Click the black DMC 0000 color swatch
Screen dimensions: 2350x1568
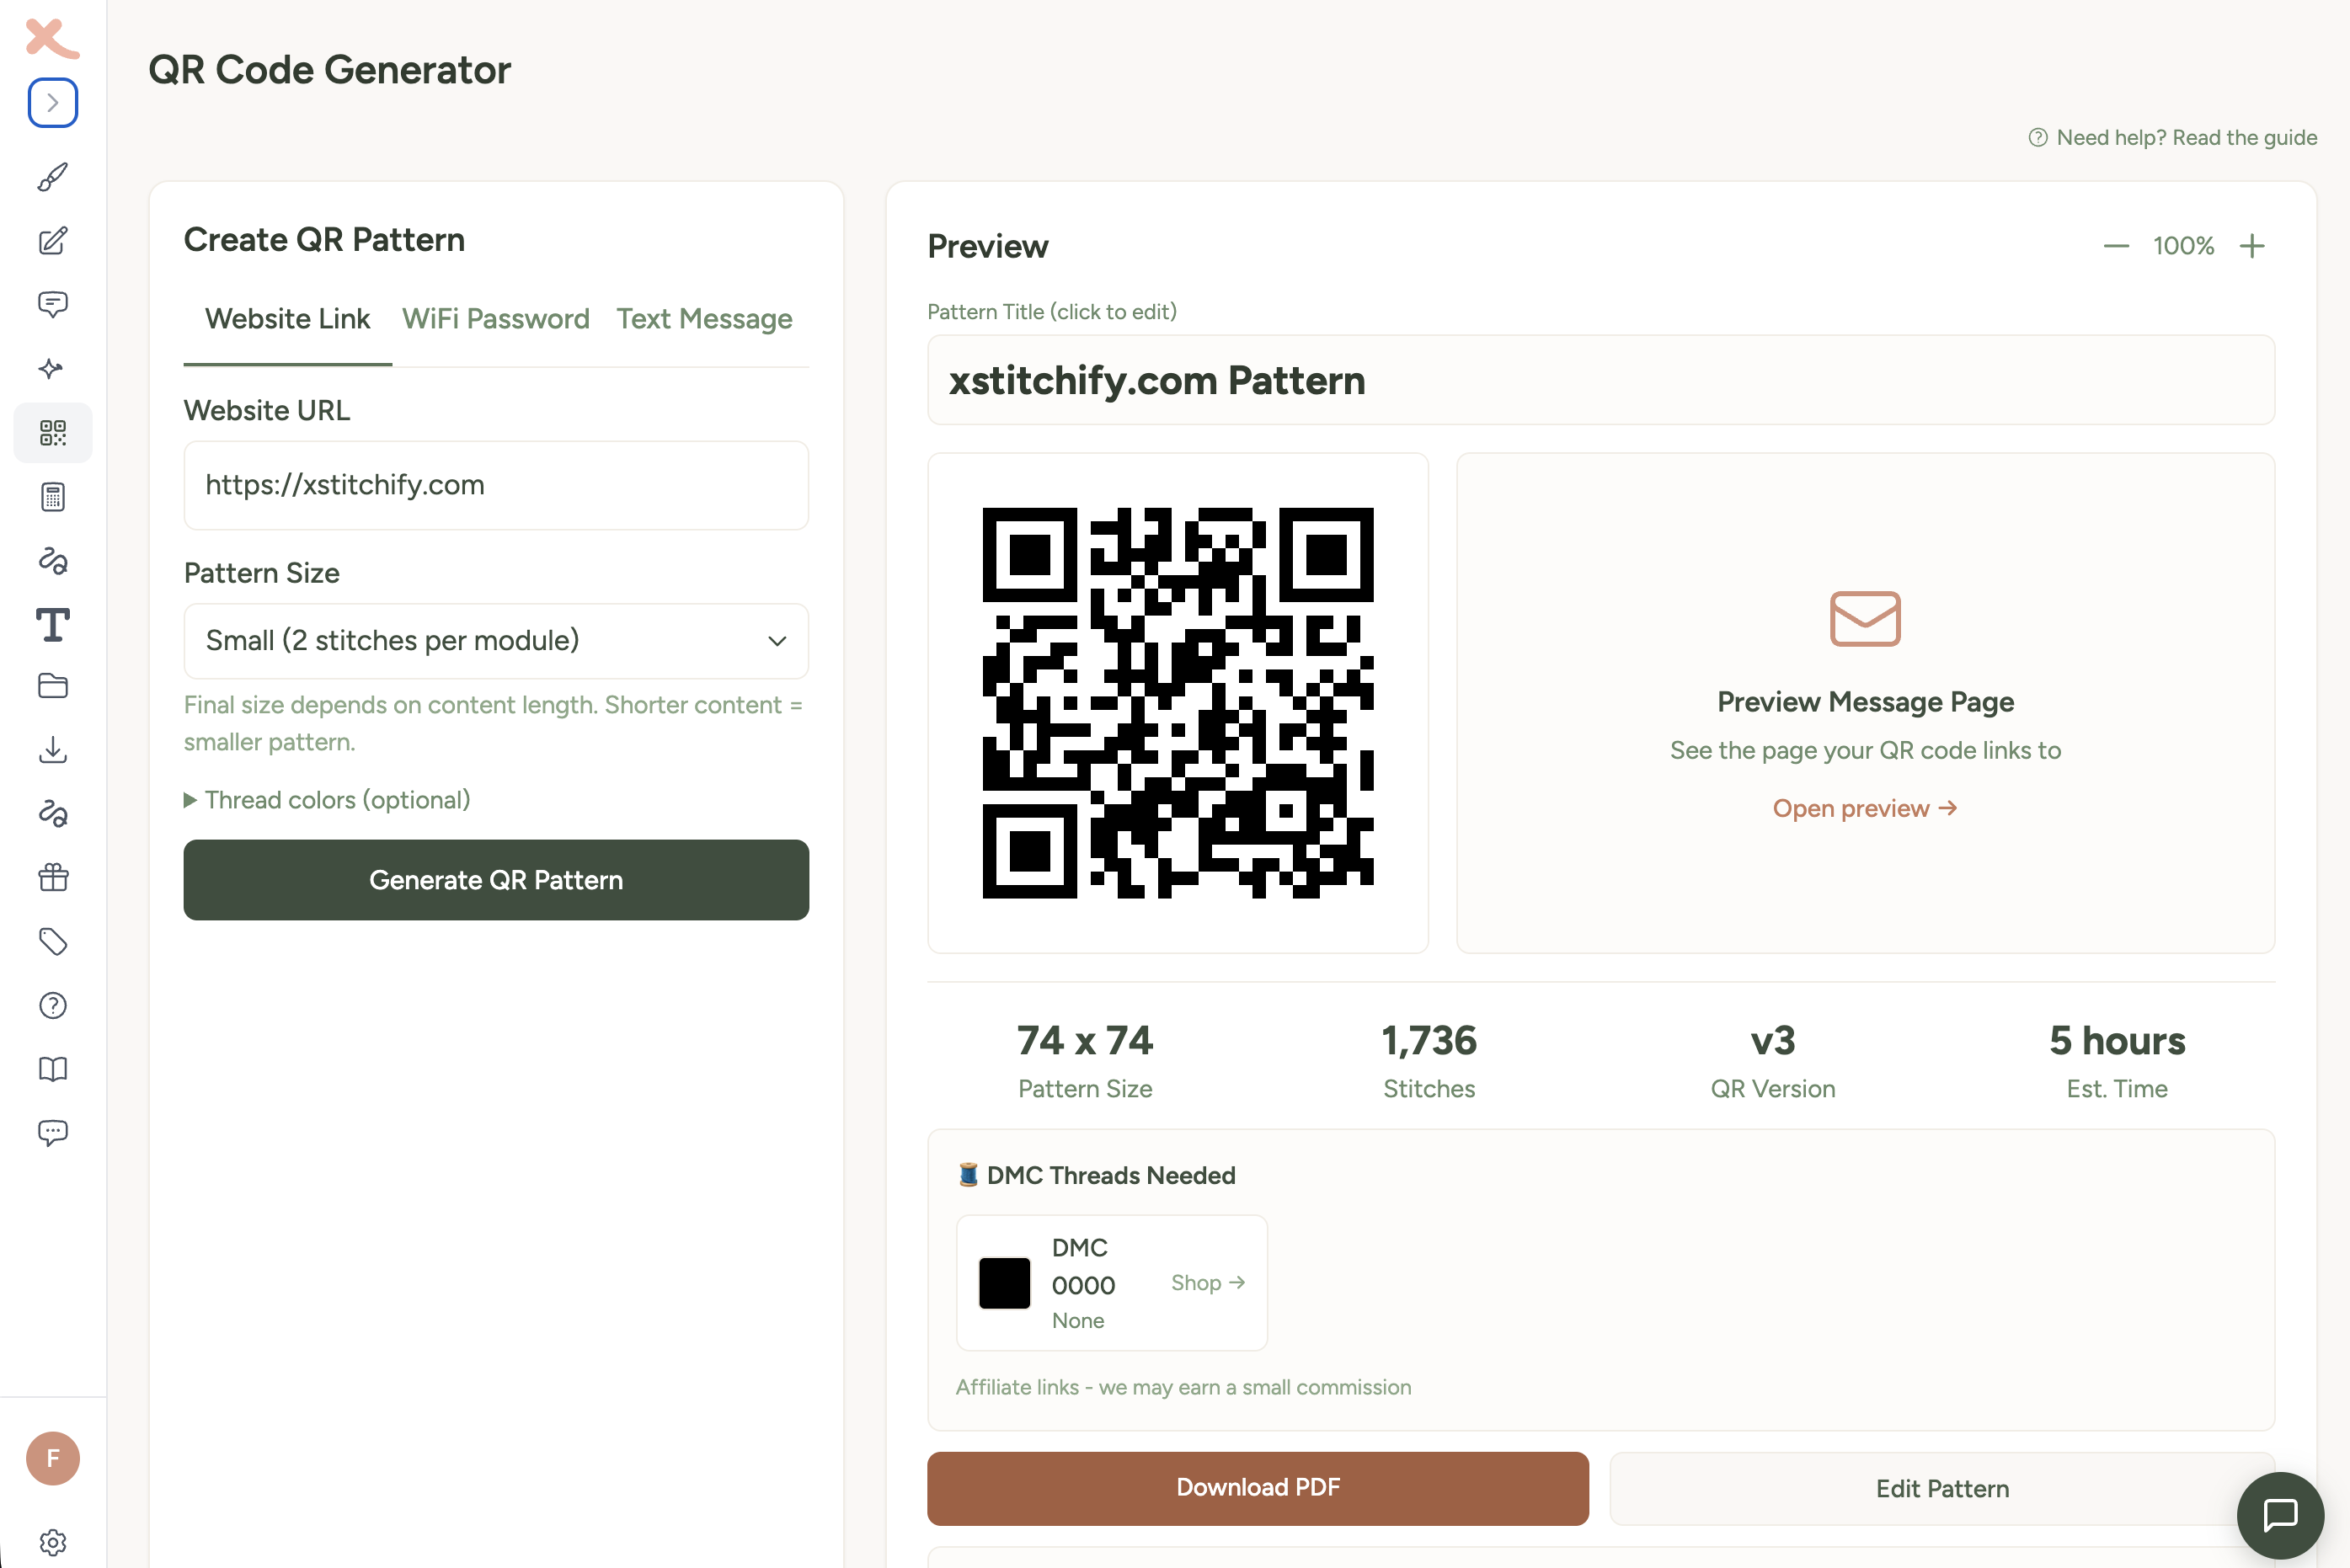(x=1004, y=1283)
